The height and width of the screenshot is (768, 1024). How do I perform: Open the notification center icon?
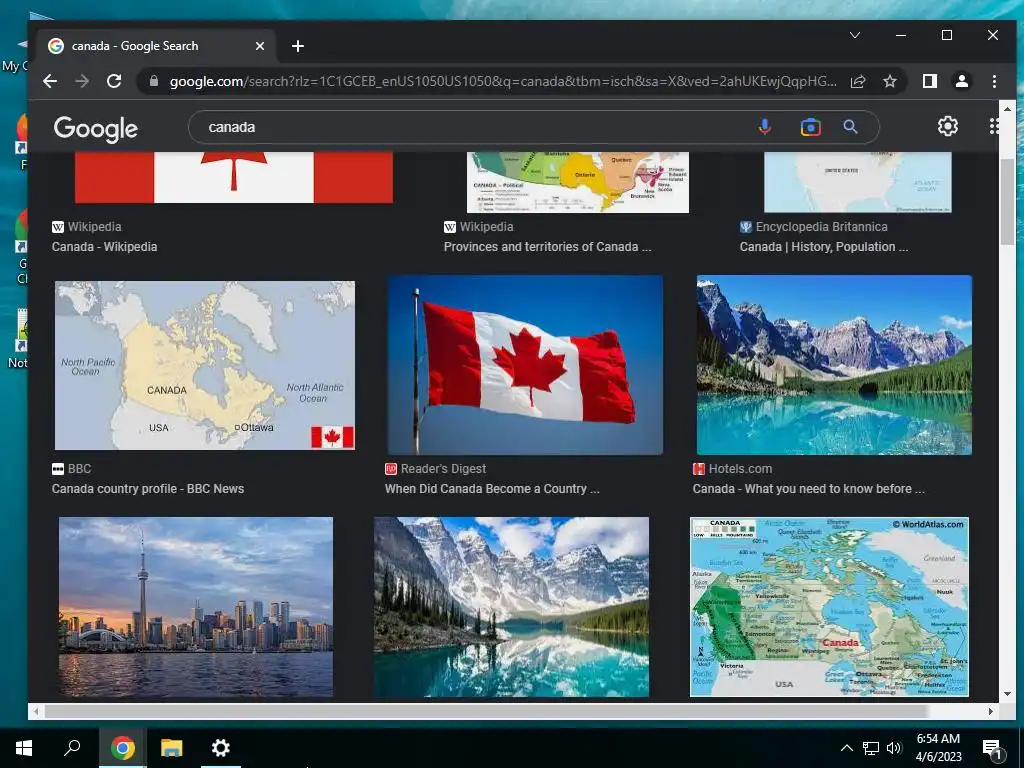click(992, 748)
